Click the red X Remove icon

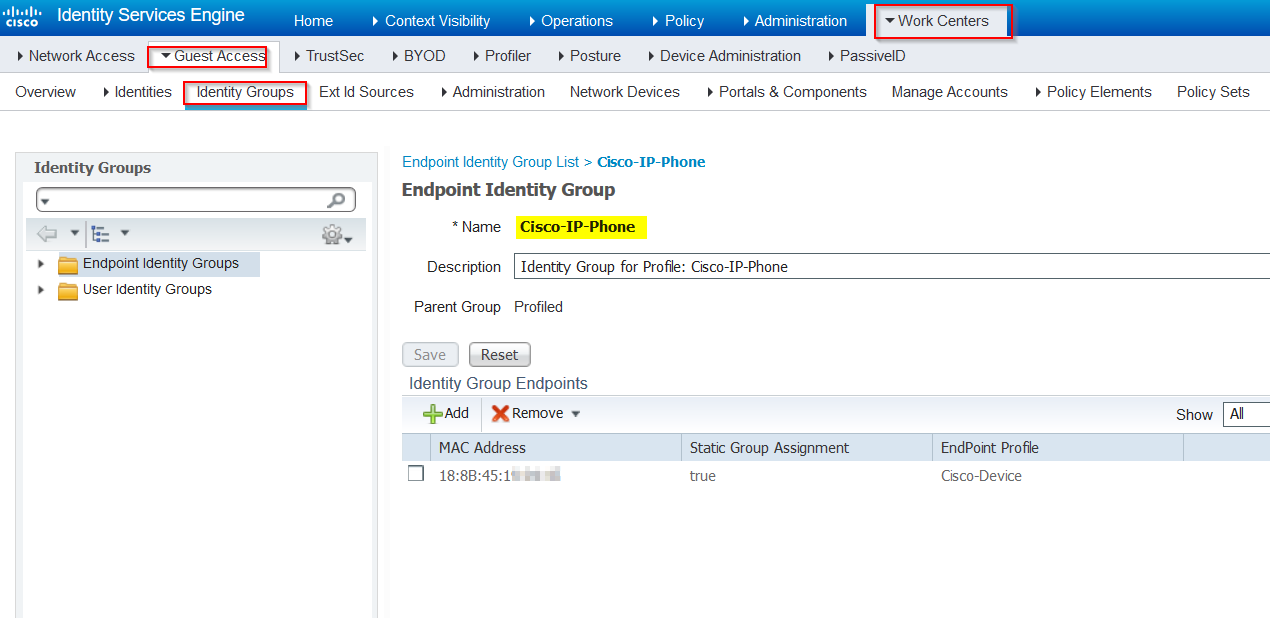[x=500, y=413]
